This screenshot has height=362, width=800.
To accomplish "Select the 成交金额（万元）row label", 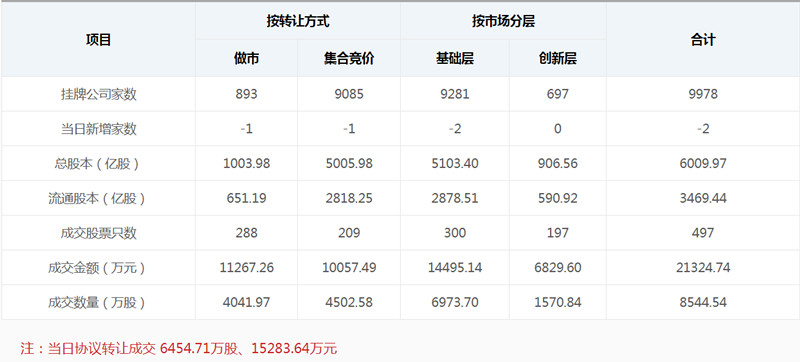I will 98,268.
